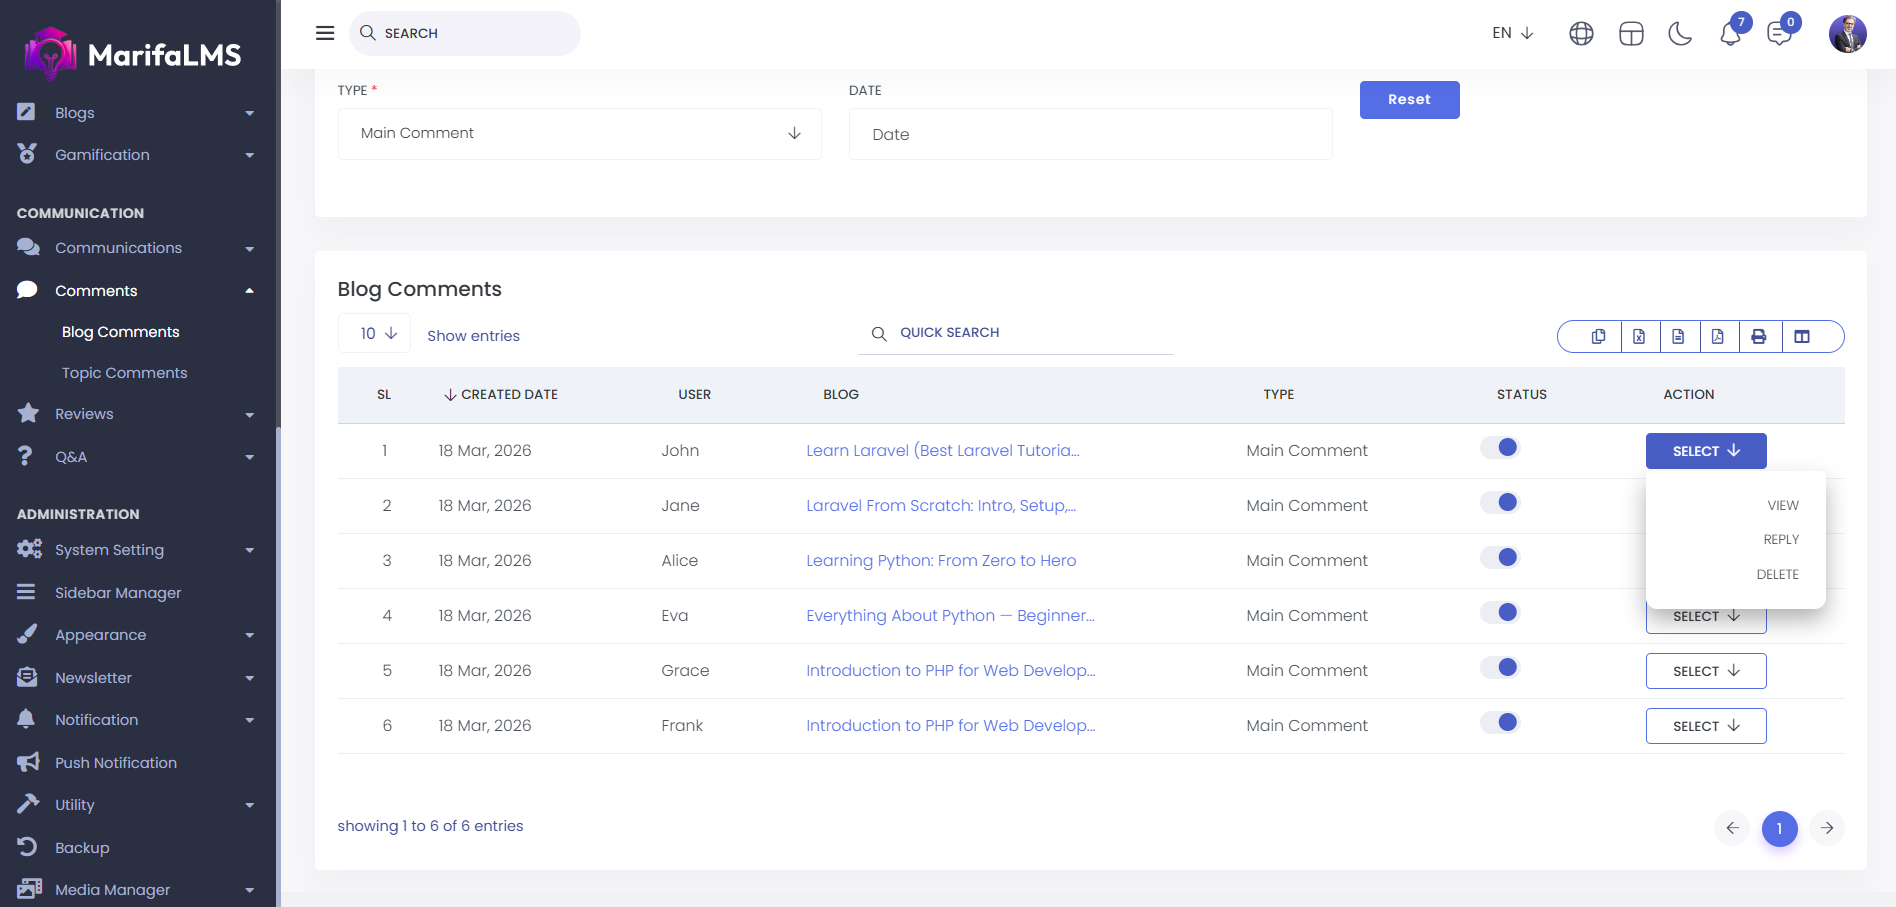
Task: Toggle status switch in Frank's row
Action: click(x=1500, y=723)
